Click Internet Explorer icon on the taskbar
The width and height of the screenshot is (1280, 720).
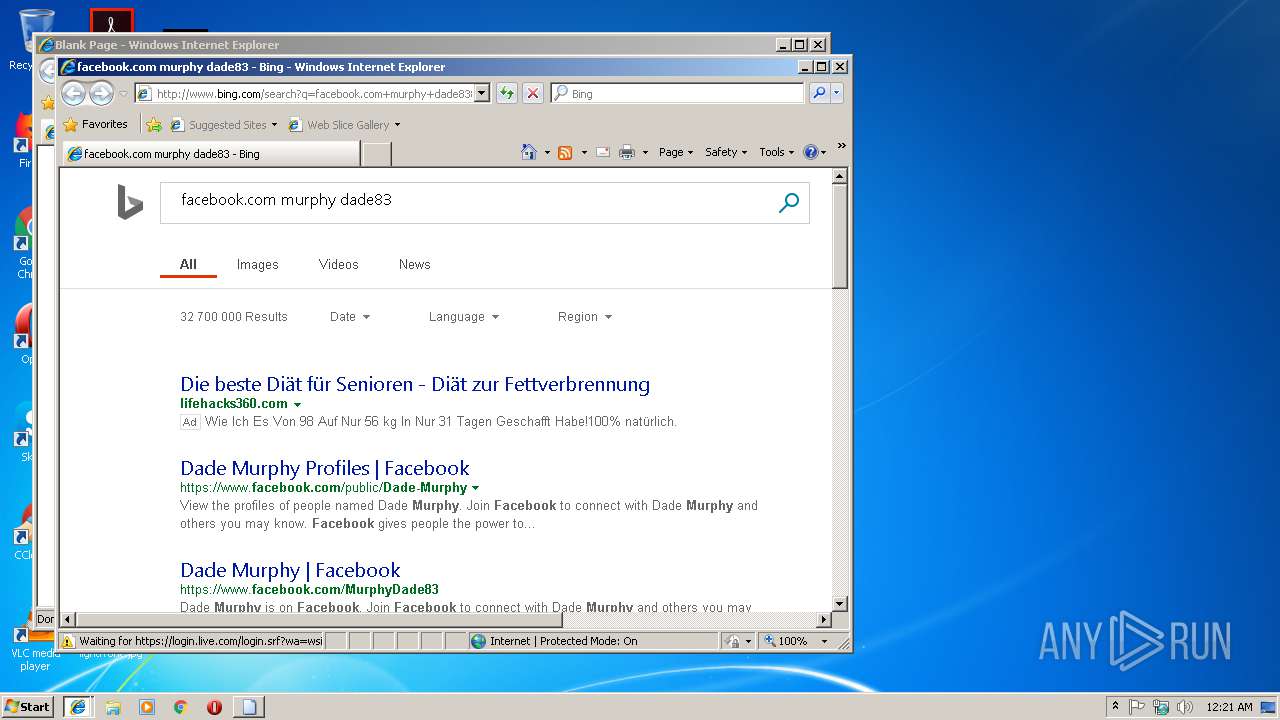pyautogui.click(x=78, y=706)
